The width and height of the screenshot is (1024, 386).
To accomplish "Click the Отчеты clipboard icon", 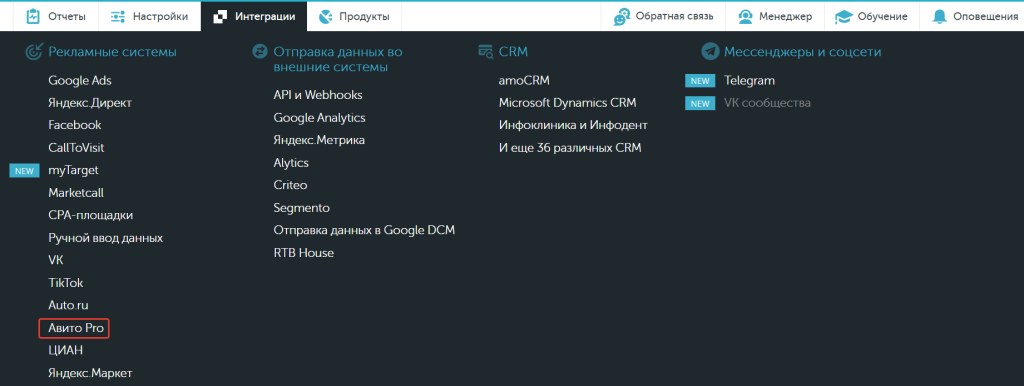I will pyautogui.click(x=33, y=16).
